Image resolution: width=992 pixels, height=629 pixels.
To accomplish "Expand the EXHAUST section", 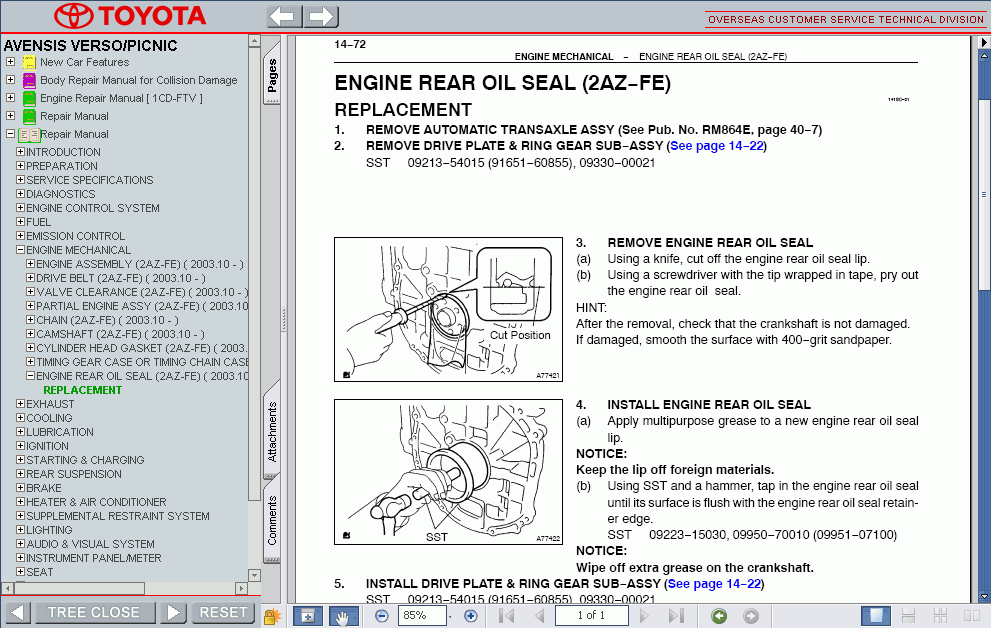I will click(20, 404).
